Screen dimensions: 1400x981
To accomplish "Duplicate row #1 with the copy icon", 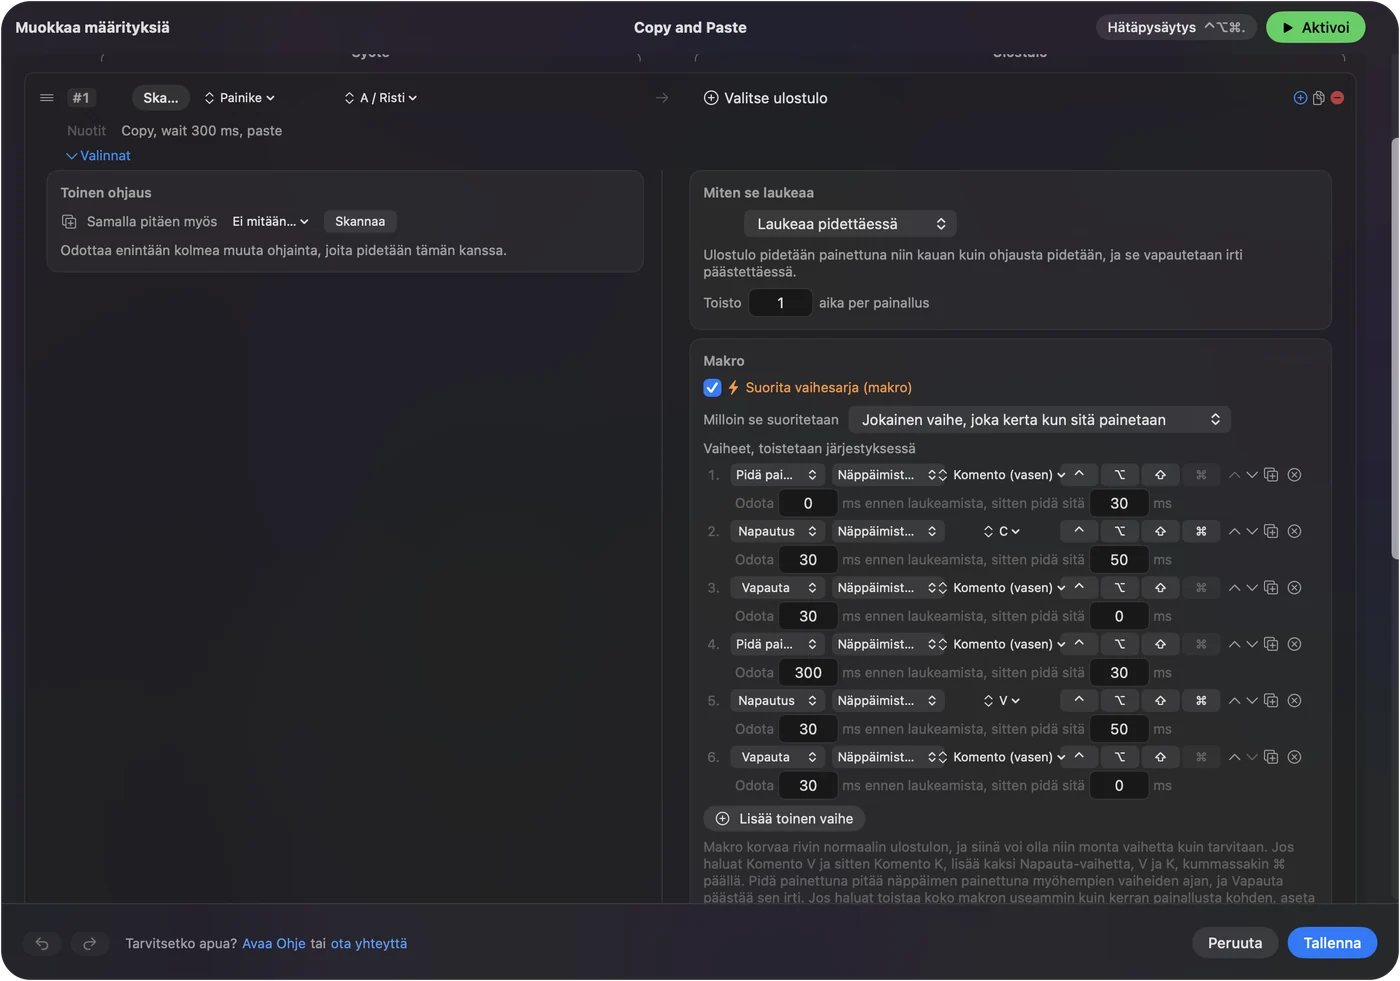I will [1319, 98].
